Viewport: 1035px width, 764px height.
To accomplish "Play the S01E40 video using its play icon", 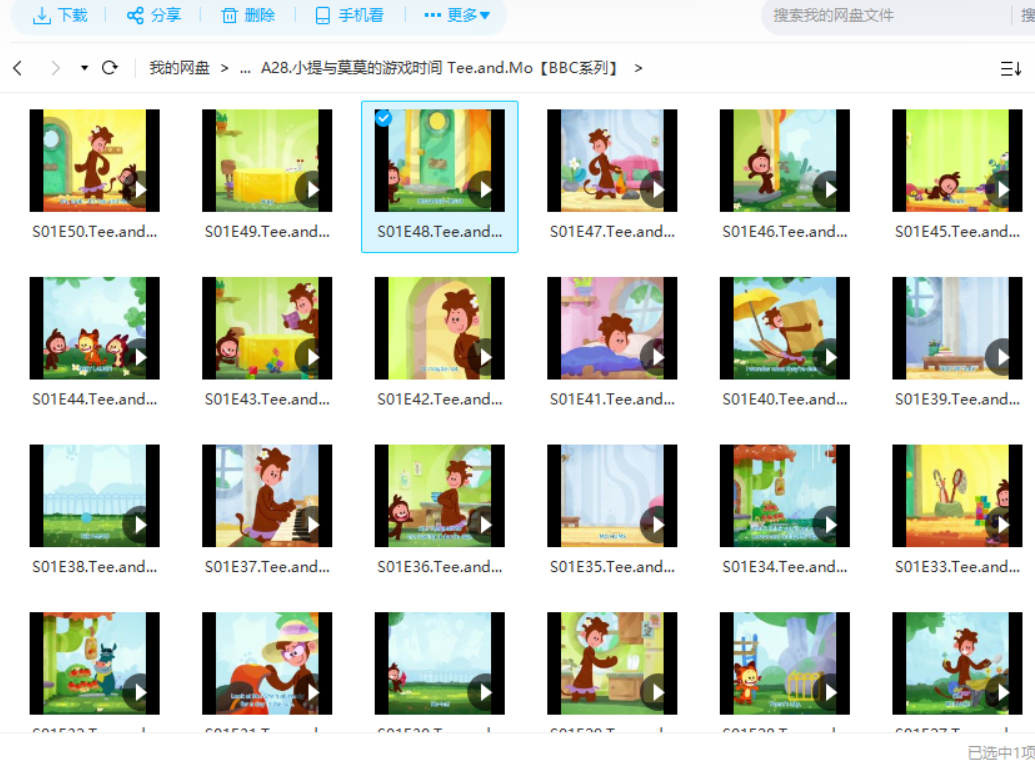I will (x=830, y=357).
